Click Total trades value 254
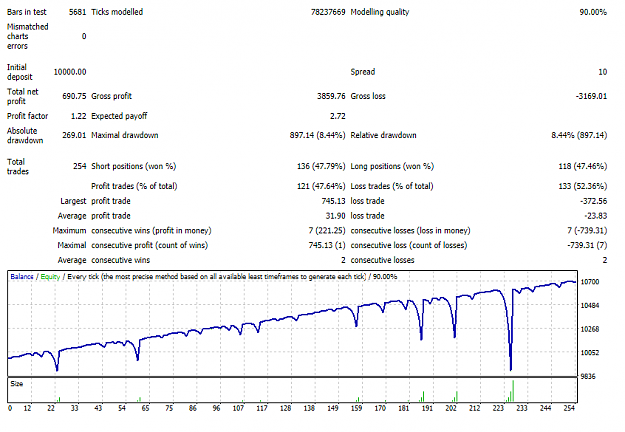The height and width of the screenshot is (432, 625). [x=80, y=166]
